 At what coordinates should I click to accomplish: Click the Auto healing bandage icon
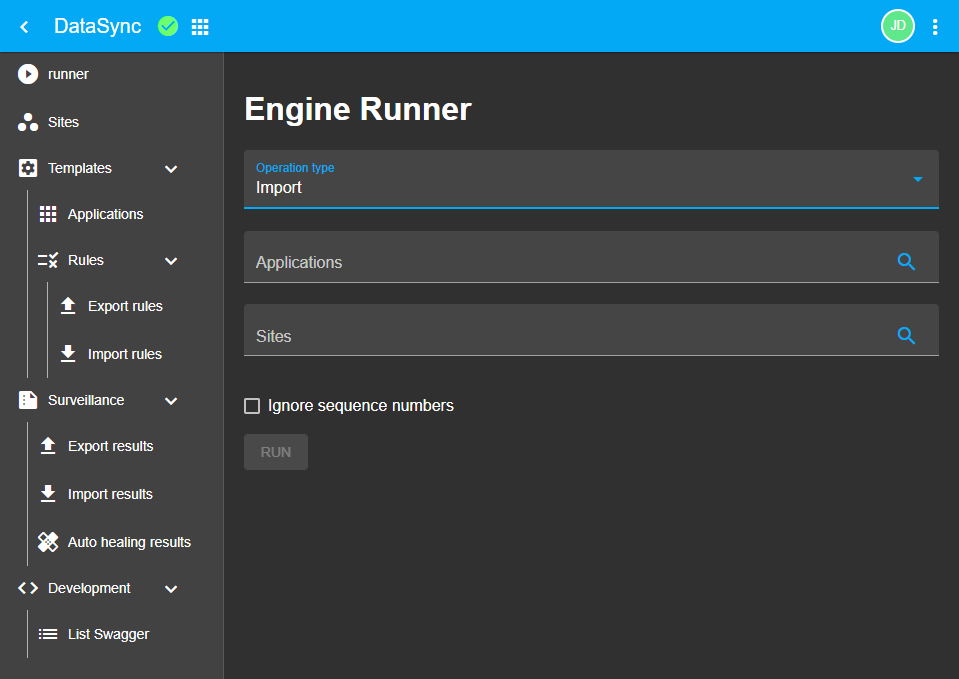tap(48, 542)
